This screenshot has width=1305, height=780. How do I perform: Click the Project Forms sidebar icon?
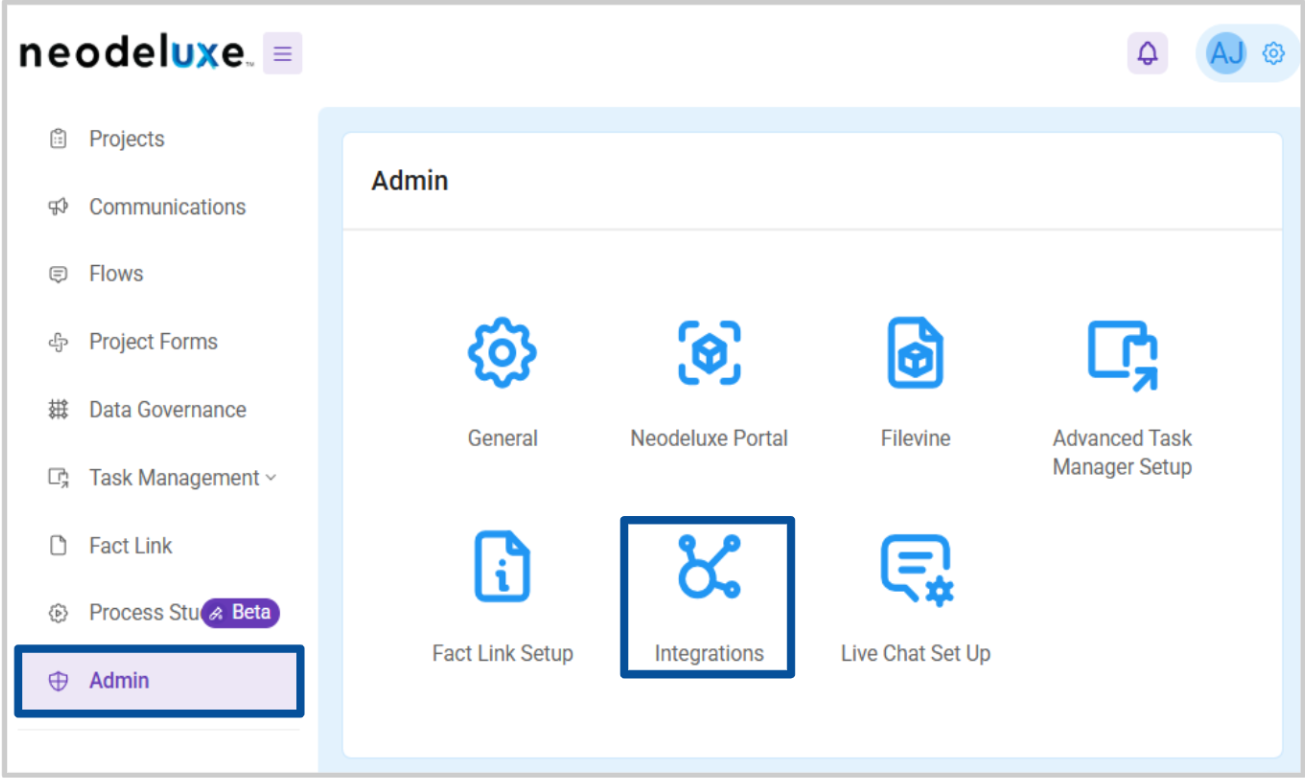pyautogui.click(x=58, y=342)
